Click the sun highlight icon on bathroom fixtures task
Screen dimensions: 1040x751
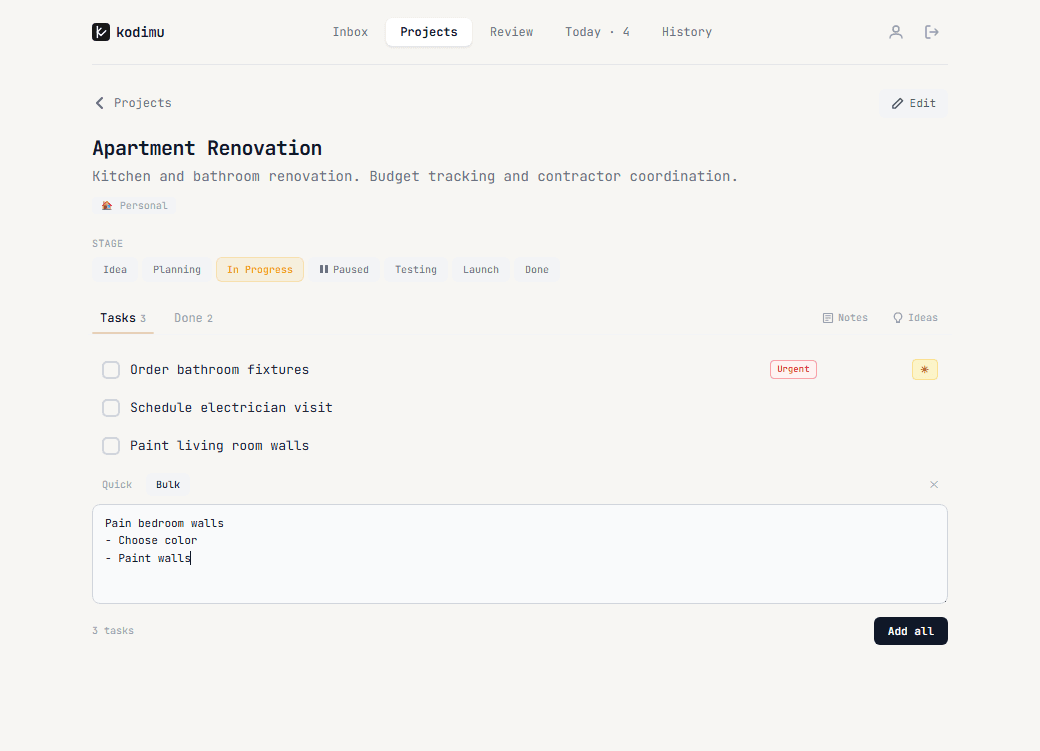pyautogui.click(x=924, y=369)
